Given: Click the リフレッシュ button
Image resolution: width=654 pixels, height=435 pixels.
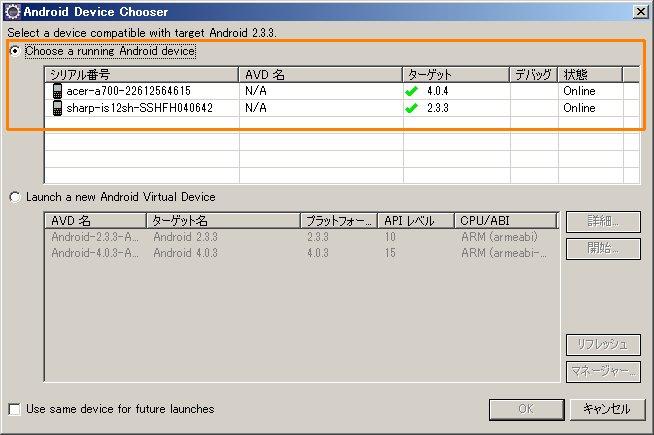Looking at the screenshot, I should 603,344.
